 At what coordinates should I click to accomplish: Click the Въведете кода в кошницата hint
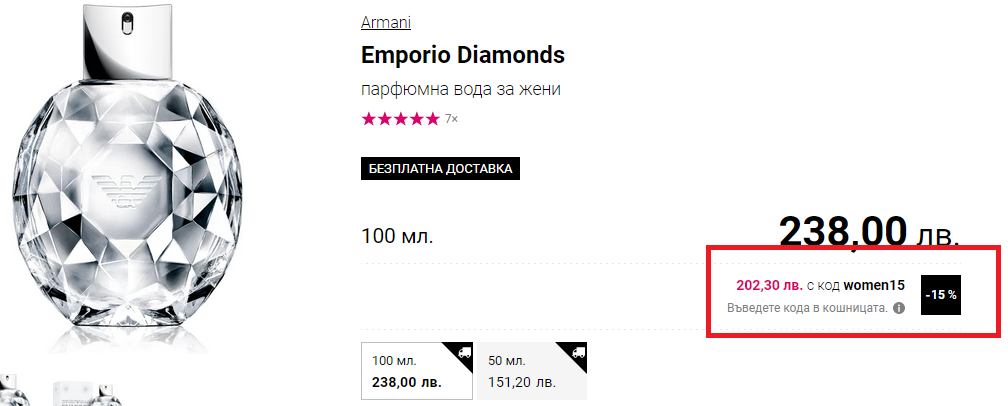[807, 308]
